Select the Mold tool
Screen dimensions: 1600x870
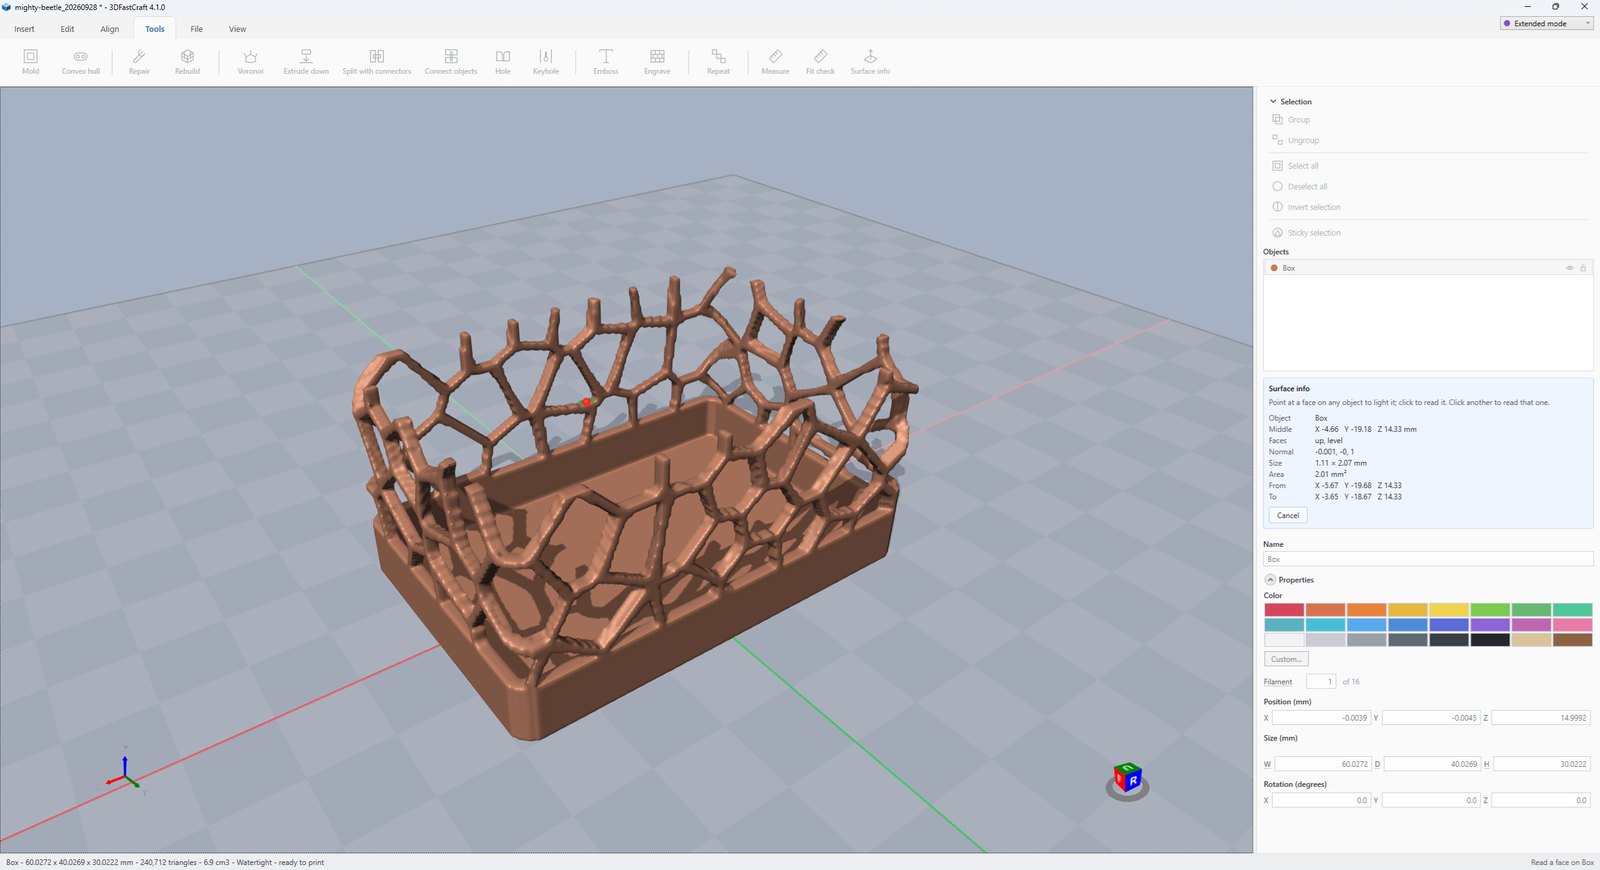31,62
